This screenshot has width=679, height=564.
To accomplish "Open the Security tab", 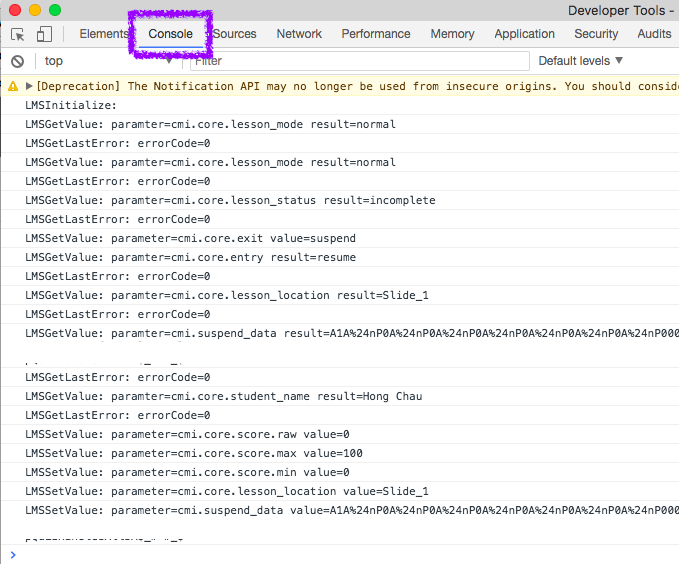I will 596,34.
